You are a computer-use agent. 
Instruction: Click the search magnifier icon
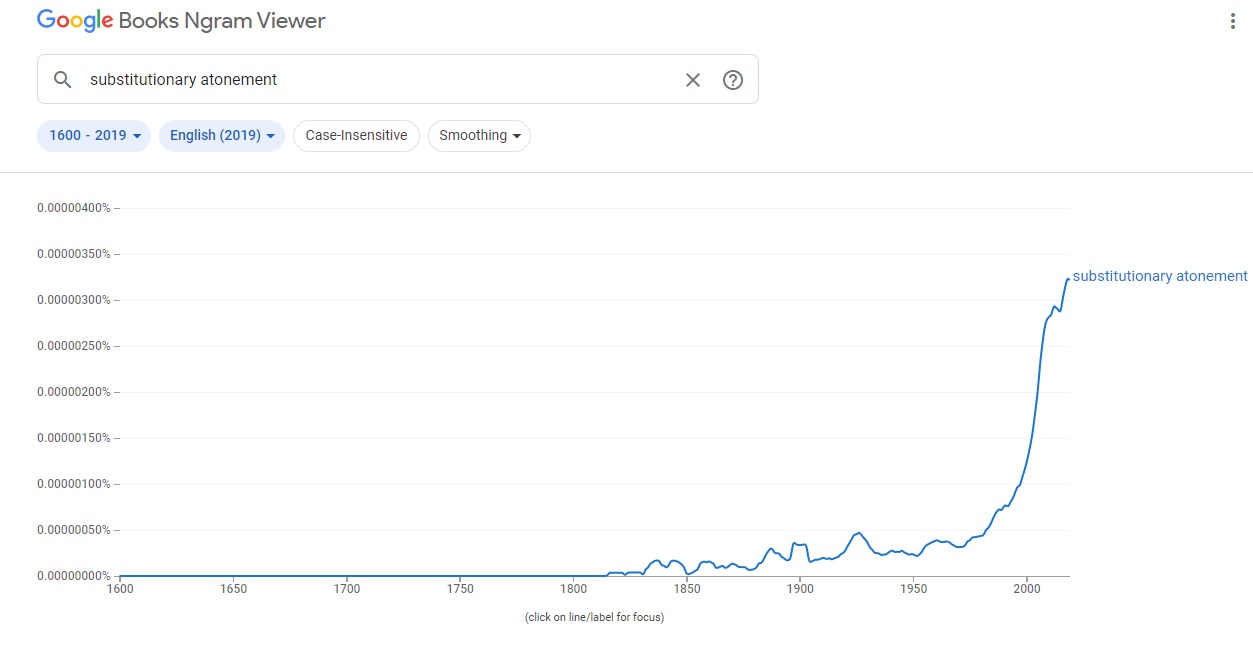pos(62,80)
